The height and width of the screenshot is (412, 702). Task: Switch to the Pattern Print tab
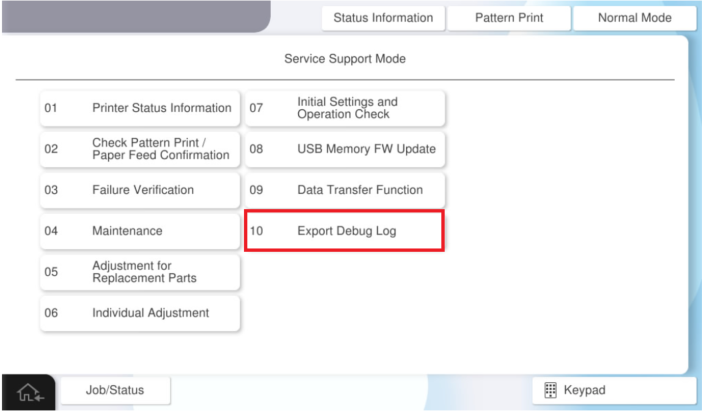point(508,18)
